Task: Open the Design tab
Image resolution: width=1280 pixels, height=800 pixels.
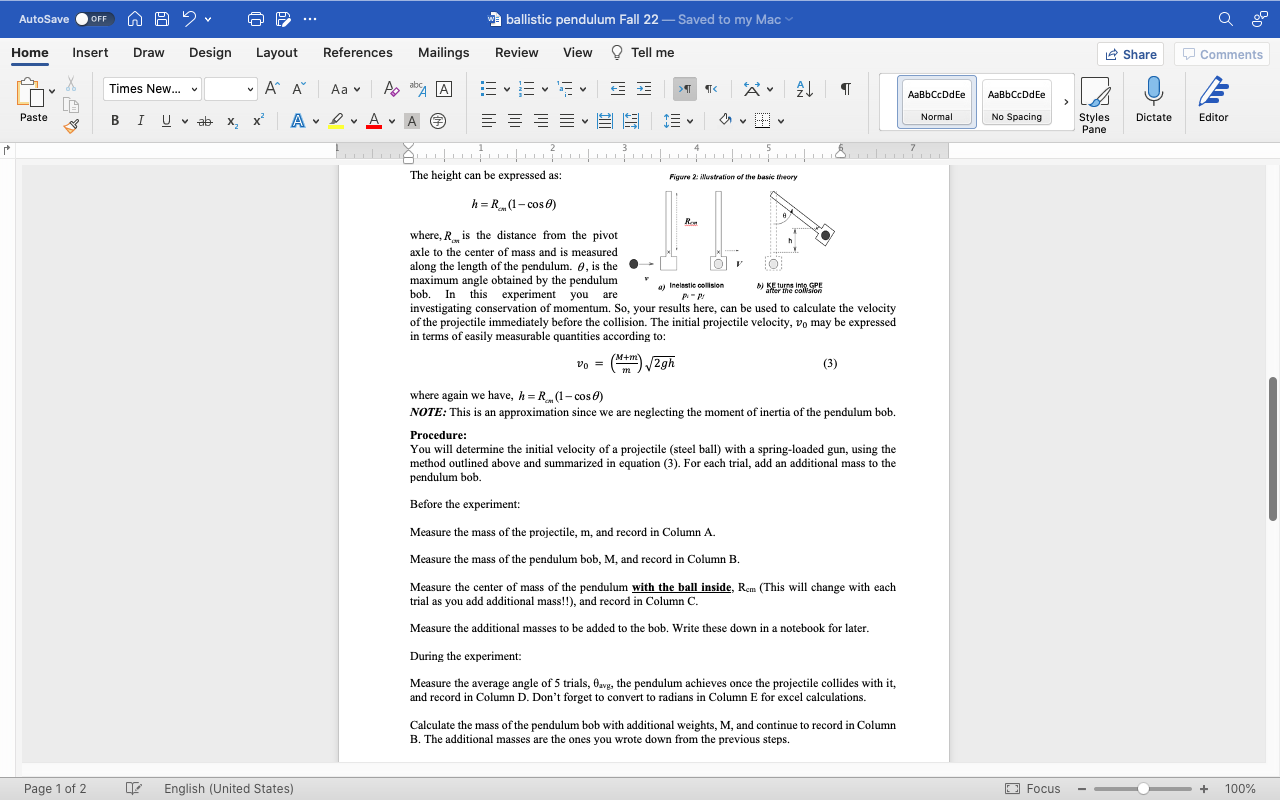Action: click(x=210, y=52)
